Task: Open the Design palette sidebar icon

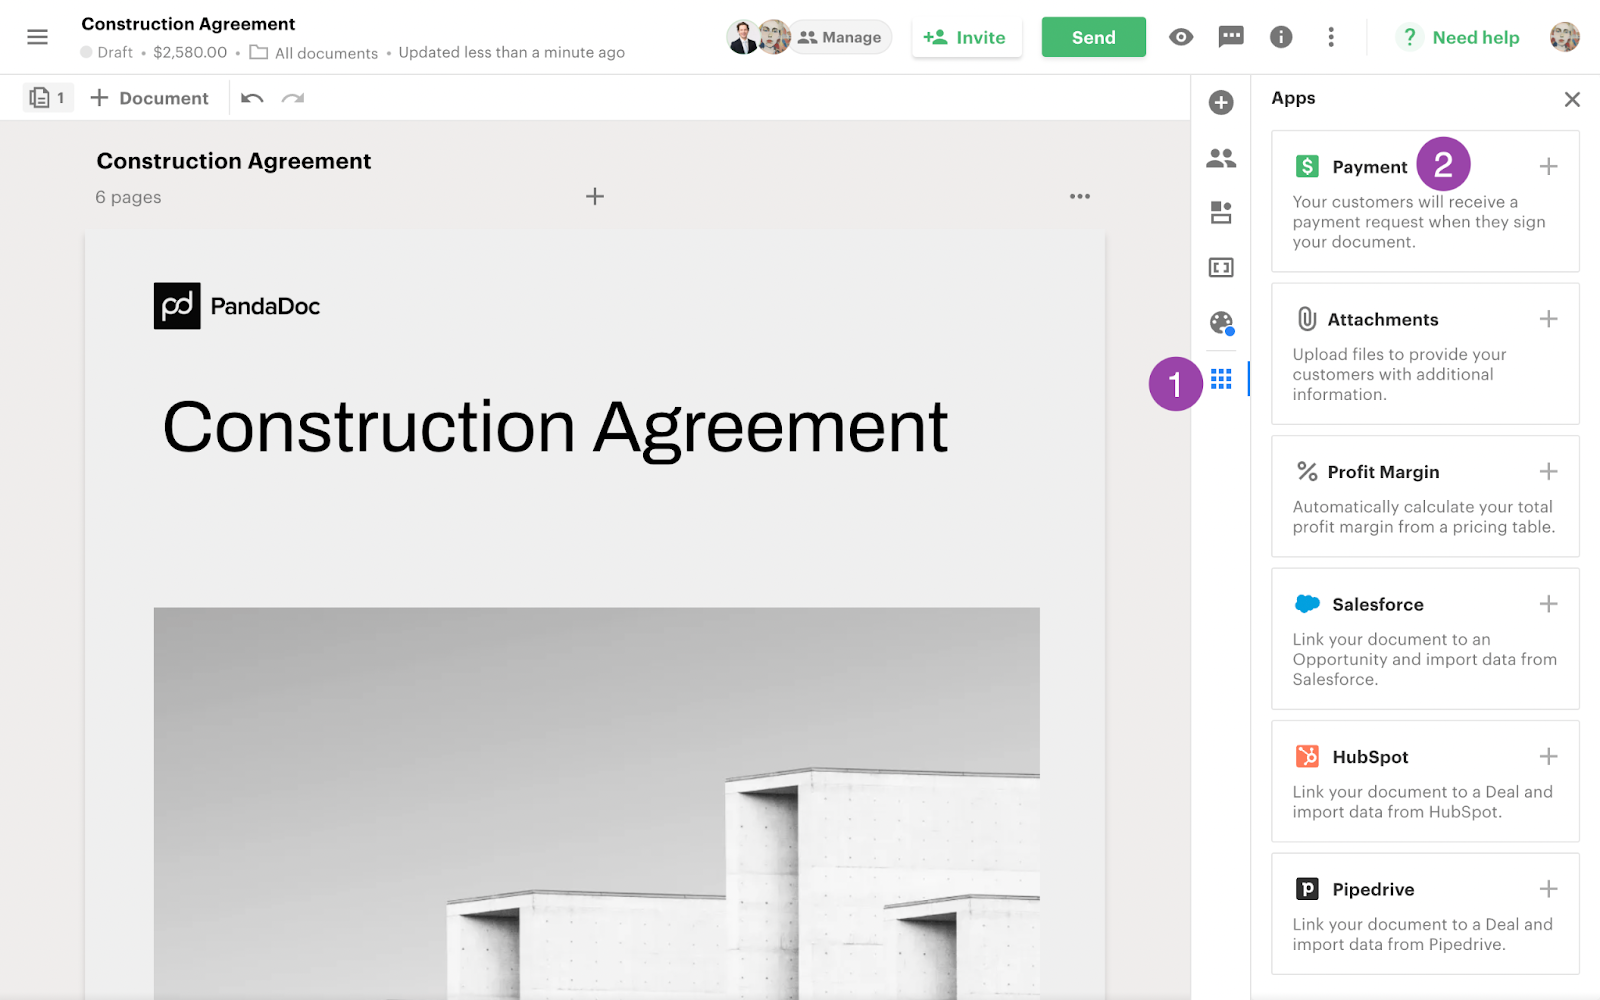Action: pyautogui.click(x=1221, y=322)
